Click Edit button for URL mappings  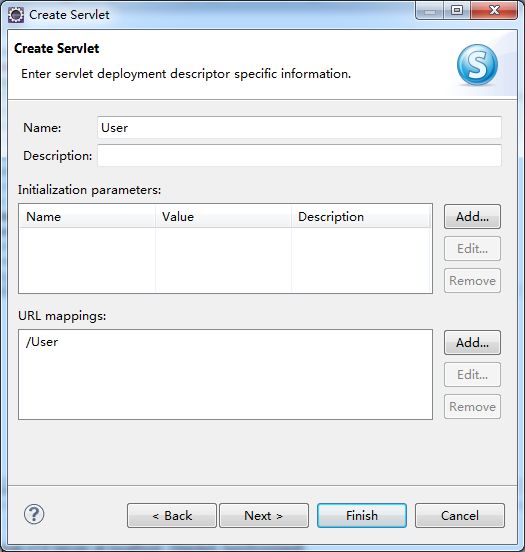[x=472, y=375]
